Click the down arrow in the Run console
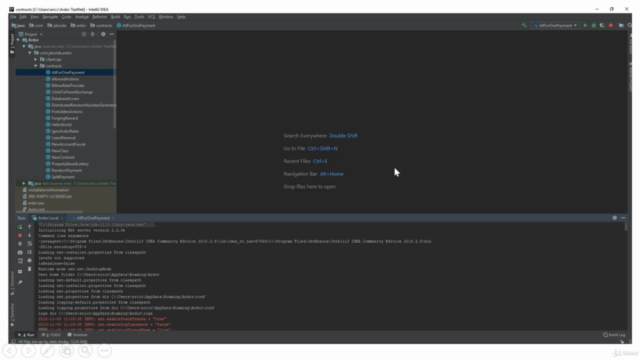 click(x=29, y=236)
